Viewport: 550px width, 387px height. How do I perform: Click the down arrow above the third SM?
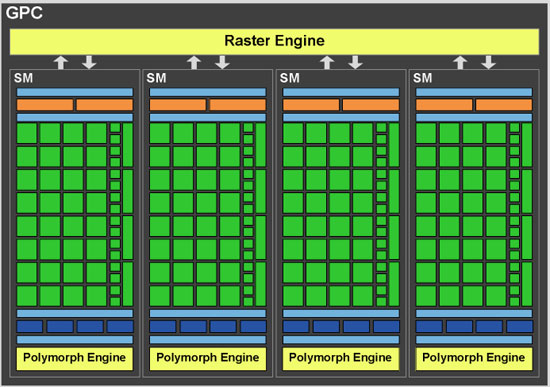(355, 62)
